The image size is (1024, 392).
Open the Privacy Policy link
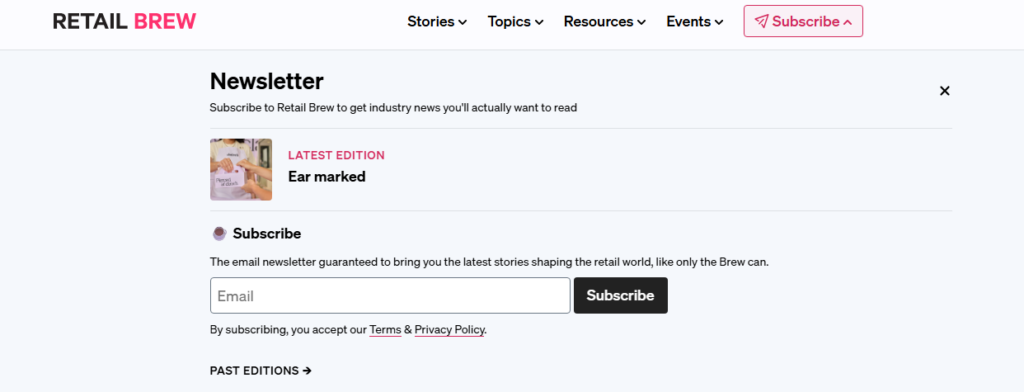[x=449, y=330]
